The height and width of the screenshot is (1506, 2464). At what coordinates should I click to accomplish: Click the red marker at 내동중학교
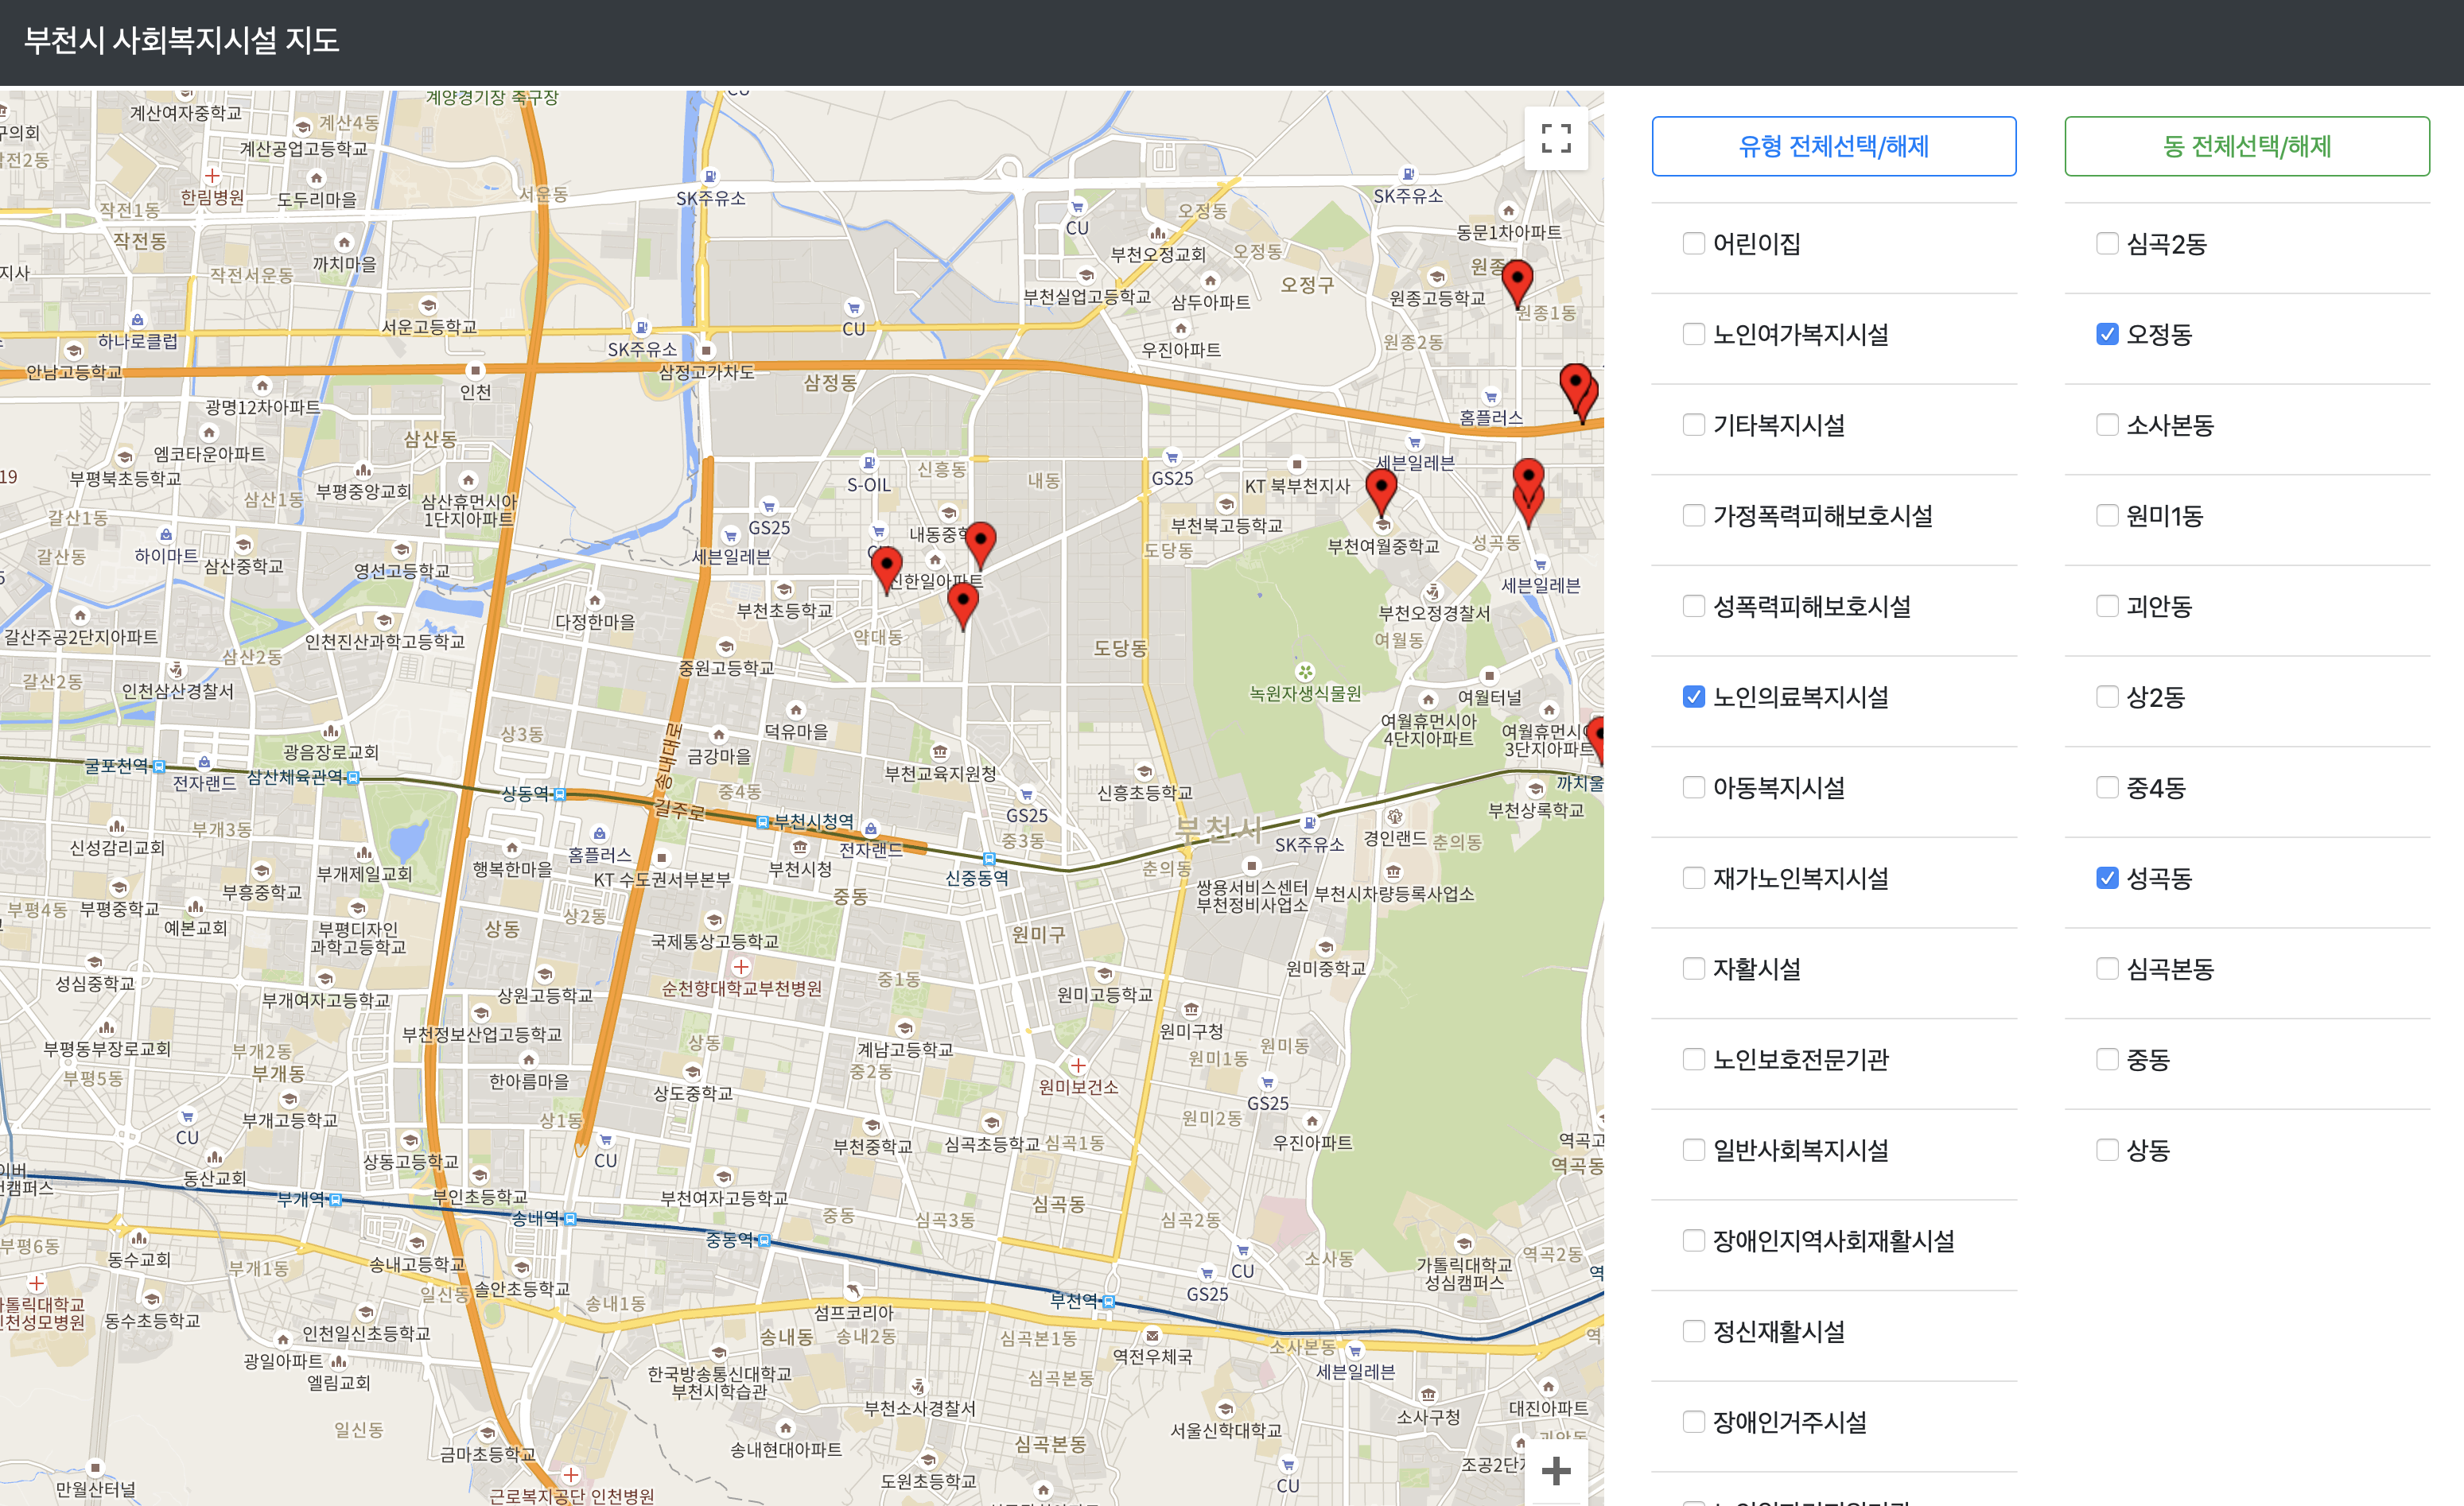pyautogui.click(x=980, y=541)
